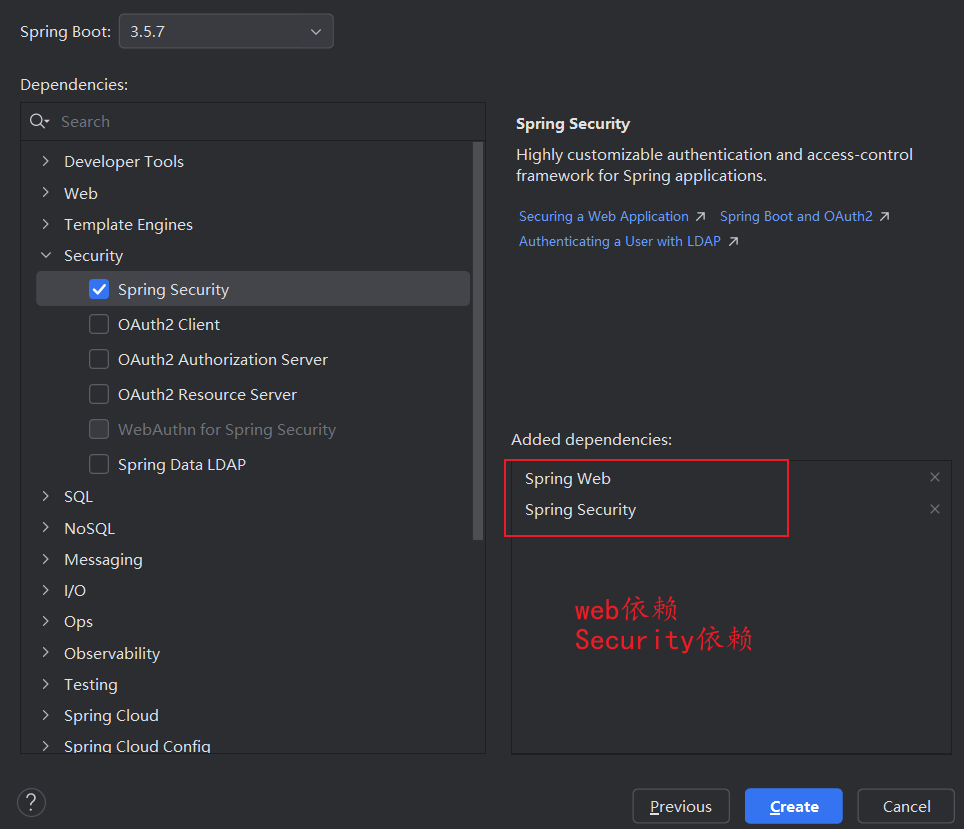
Task: Remove Spring Security from added dependencies
Action: pos(935,509)
